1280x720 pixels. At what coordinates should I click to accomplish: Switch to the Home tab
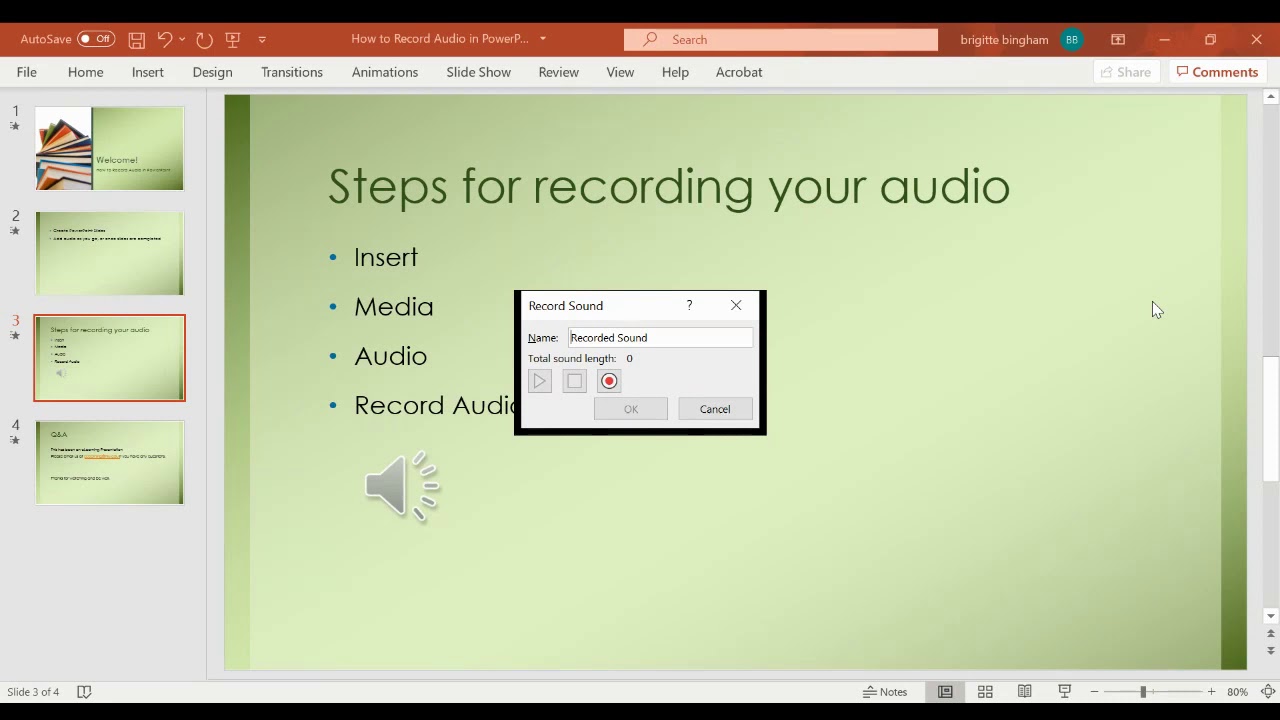click(86, 72)
